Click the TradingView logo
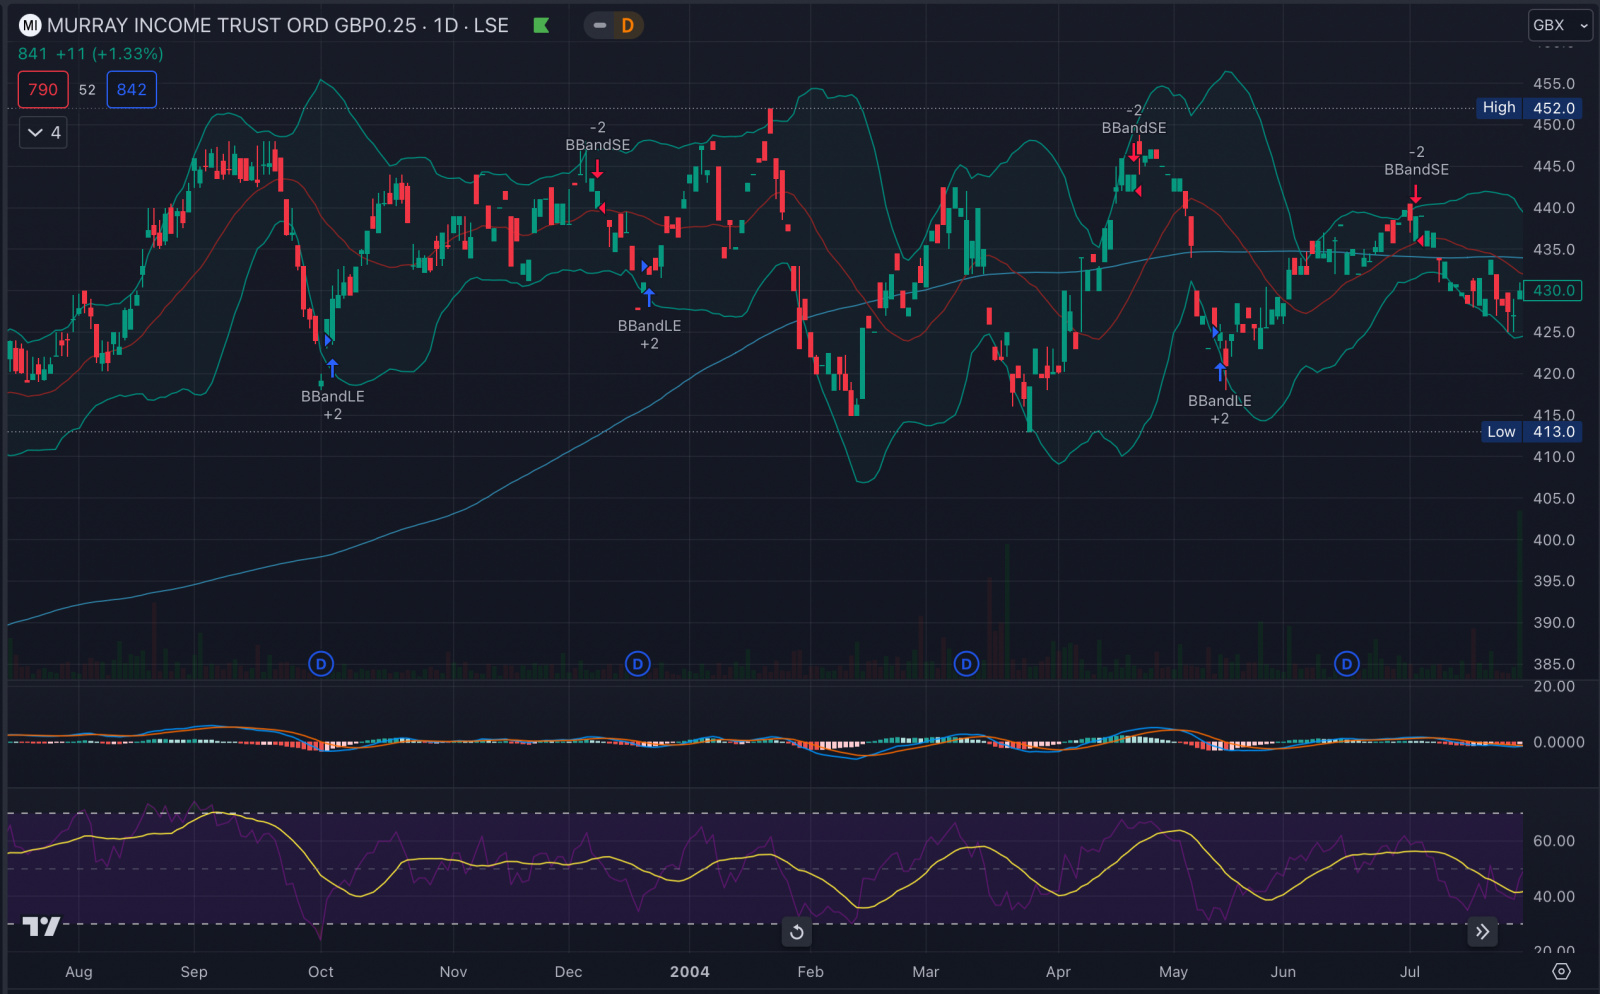The width and height of the screenshot is (1600, 994). click(x=42, y=926)
